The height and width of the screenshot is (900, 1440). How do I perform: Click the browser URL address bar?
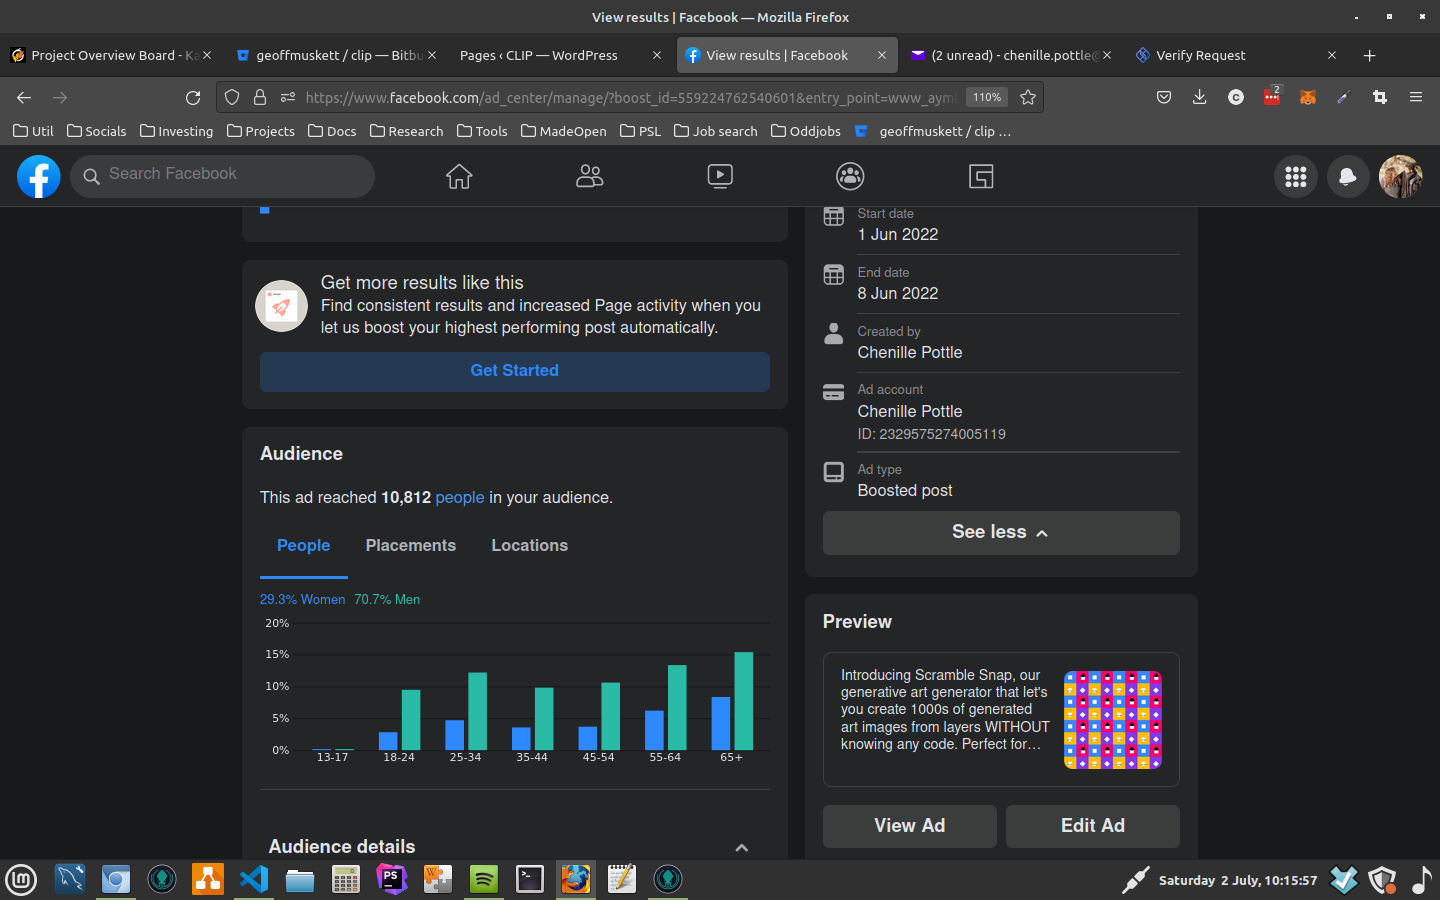(x=630, y=97)
